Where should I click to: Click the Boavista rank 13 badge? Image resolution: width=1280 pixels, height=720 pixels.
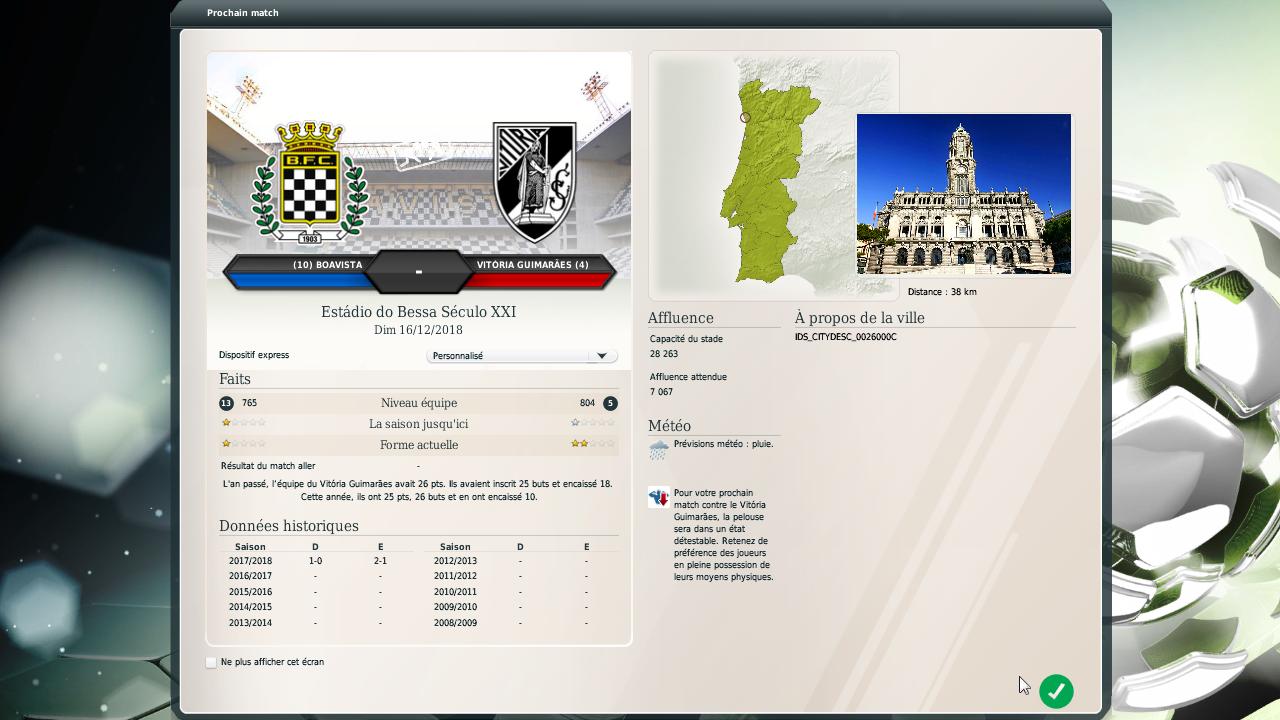click(226, 403)
